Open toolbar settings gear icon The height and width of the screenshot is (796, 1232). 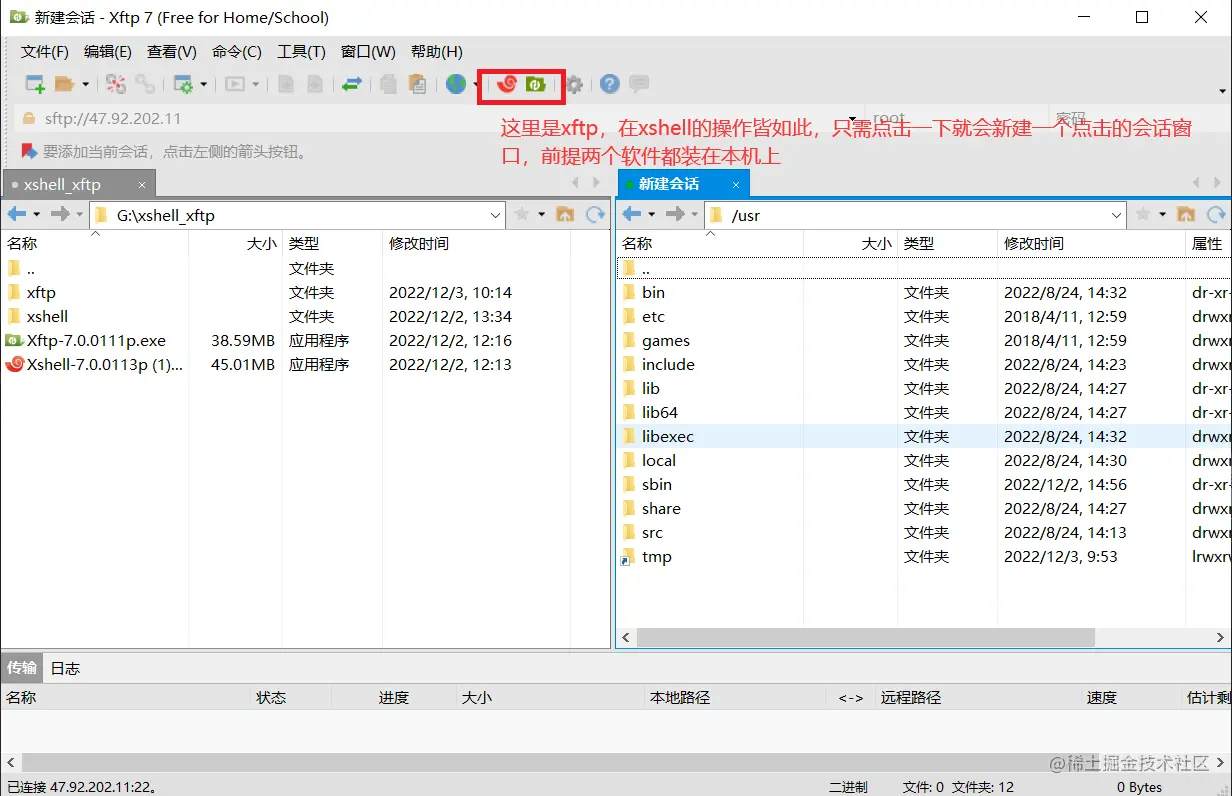(573, 85)
